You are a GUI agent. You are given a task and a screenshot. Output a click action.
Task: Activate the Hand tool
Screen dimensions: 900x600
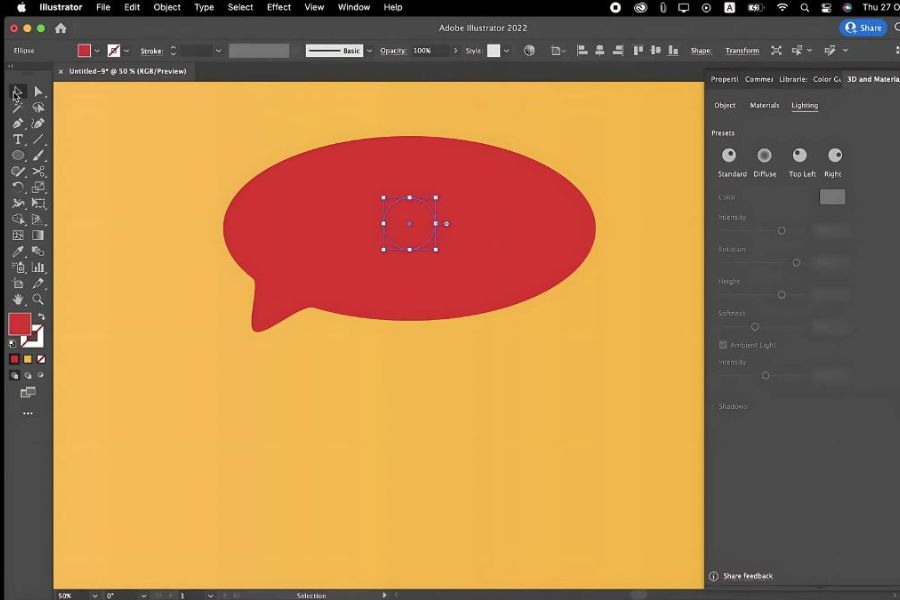click(18, 299)
